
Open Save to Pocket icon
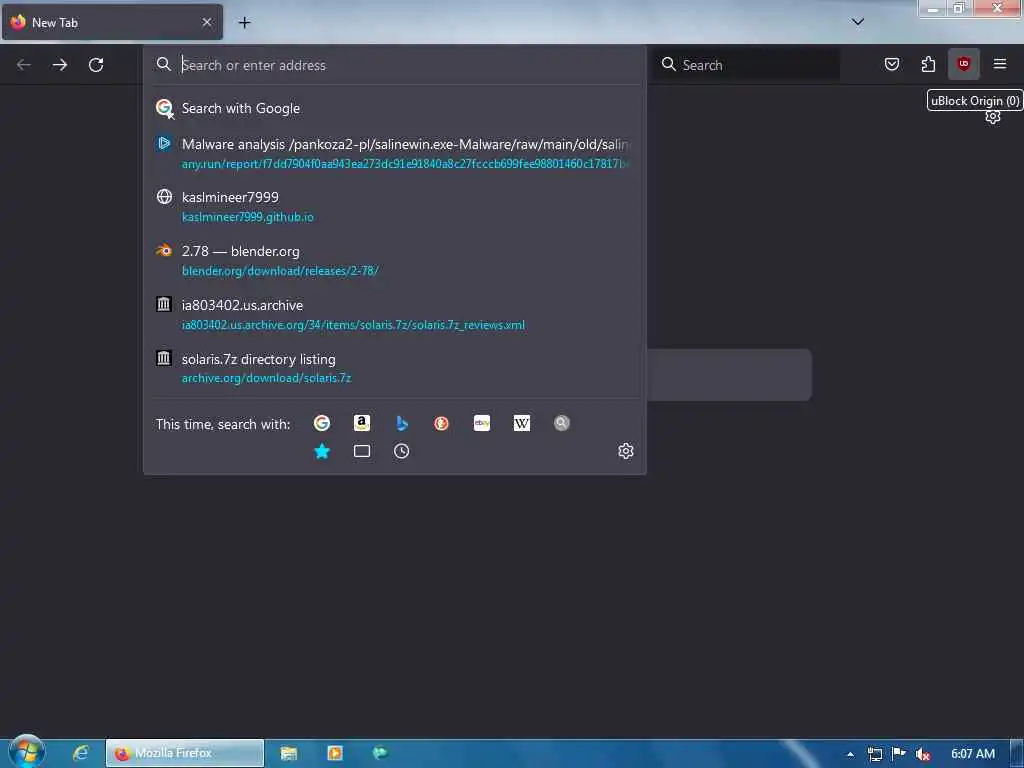click(x=891, y=64)
